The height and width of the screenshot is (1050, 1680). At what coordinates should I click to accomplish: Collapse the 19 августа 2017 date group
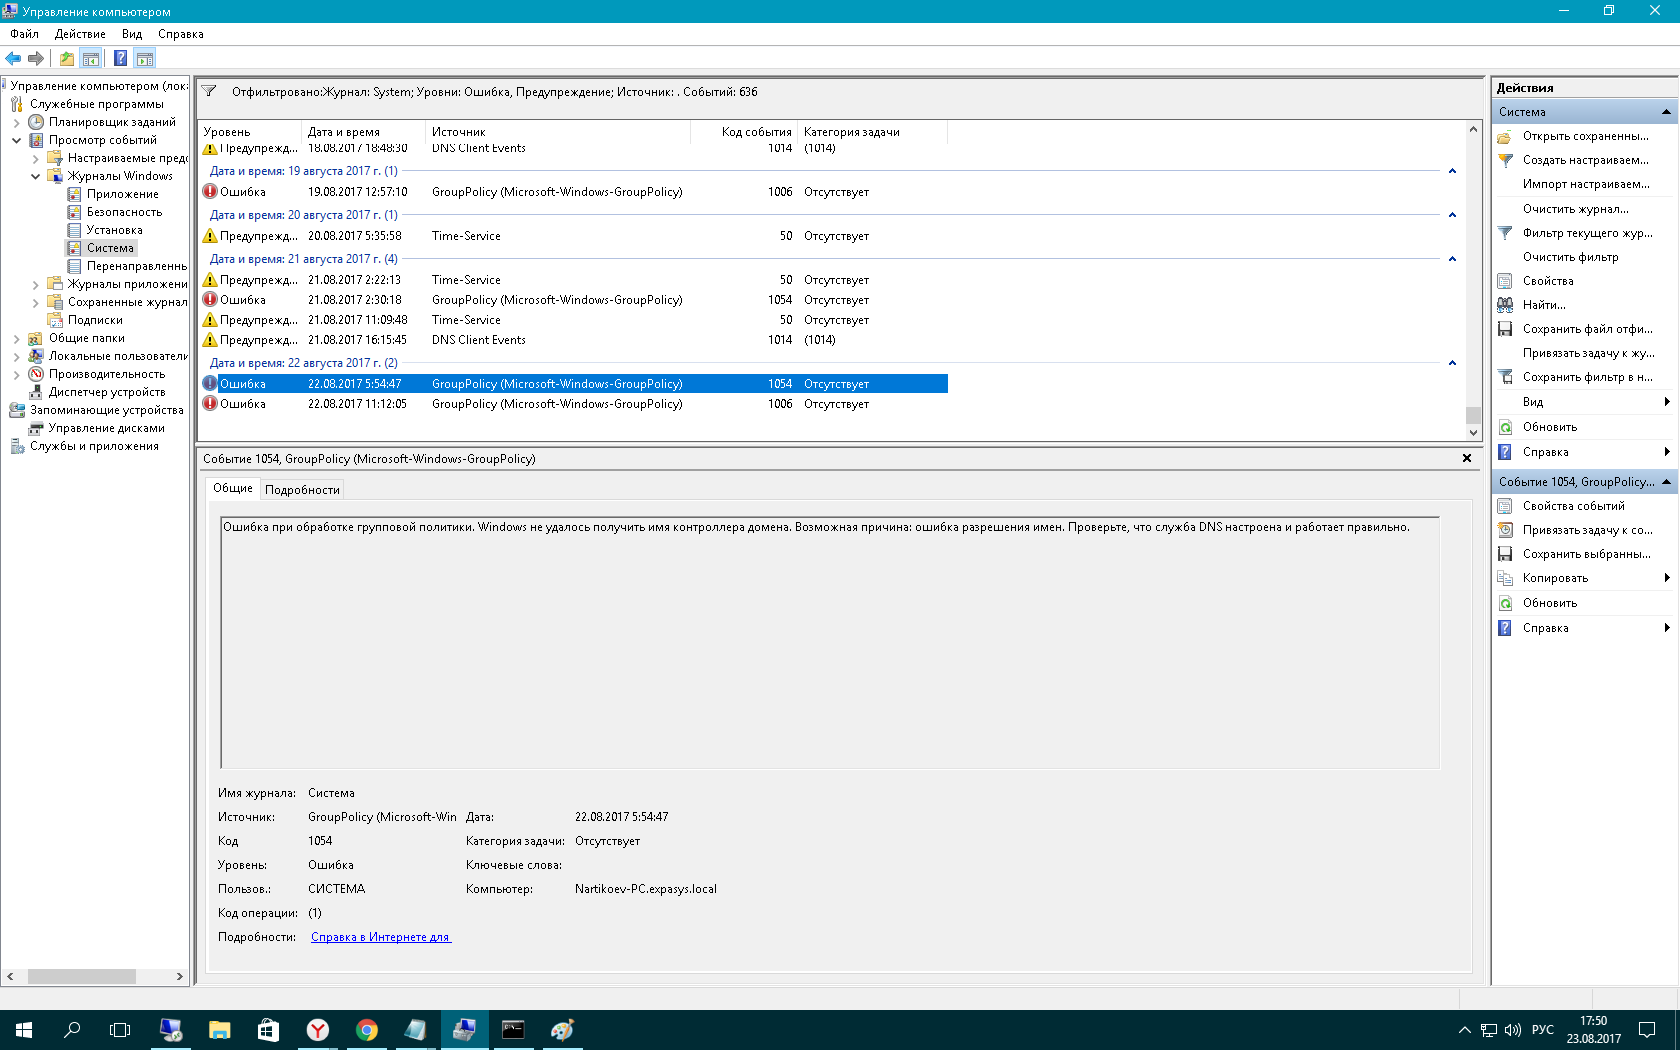[1452, 171]
